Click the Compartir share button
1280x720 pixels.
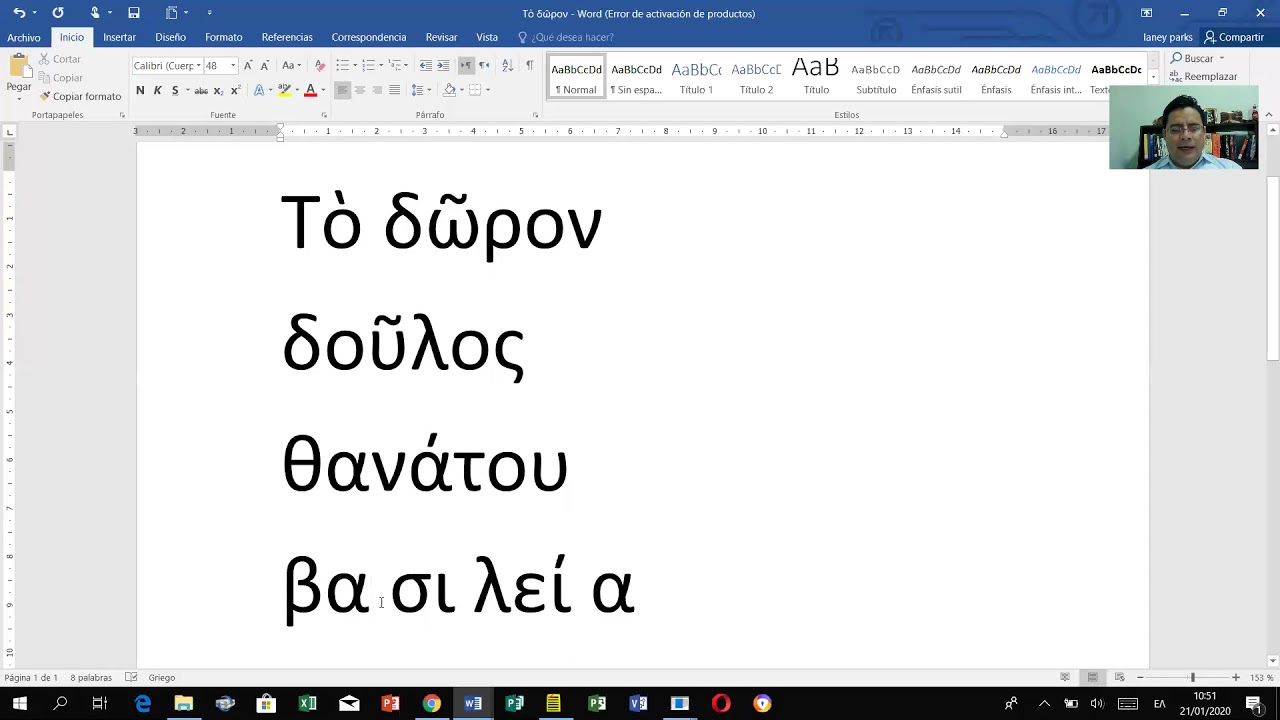[x=1235, y=37]
